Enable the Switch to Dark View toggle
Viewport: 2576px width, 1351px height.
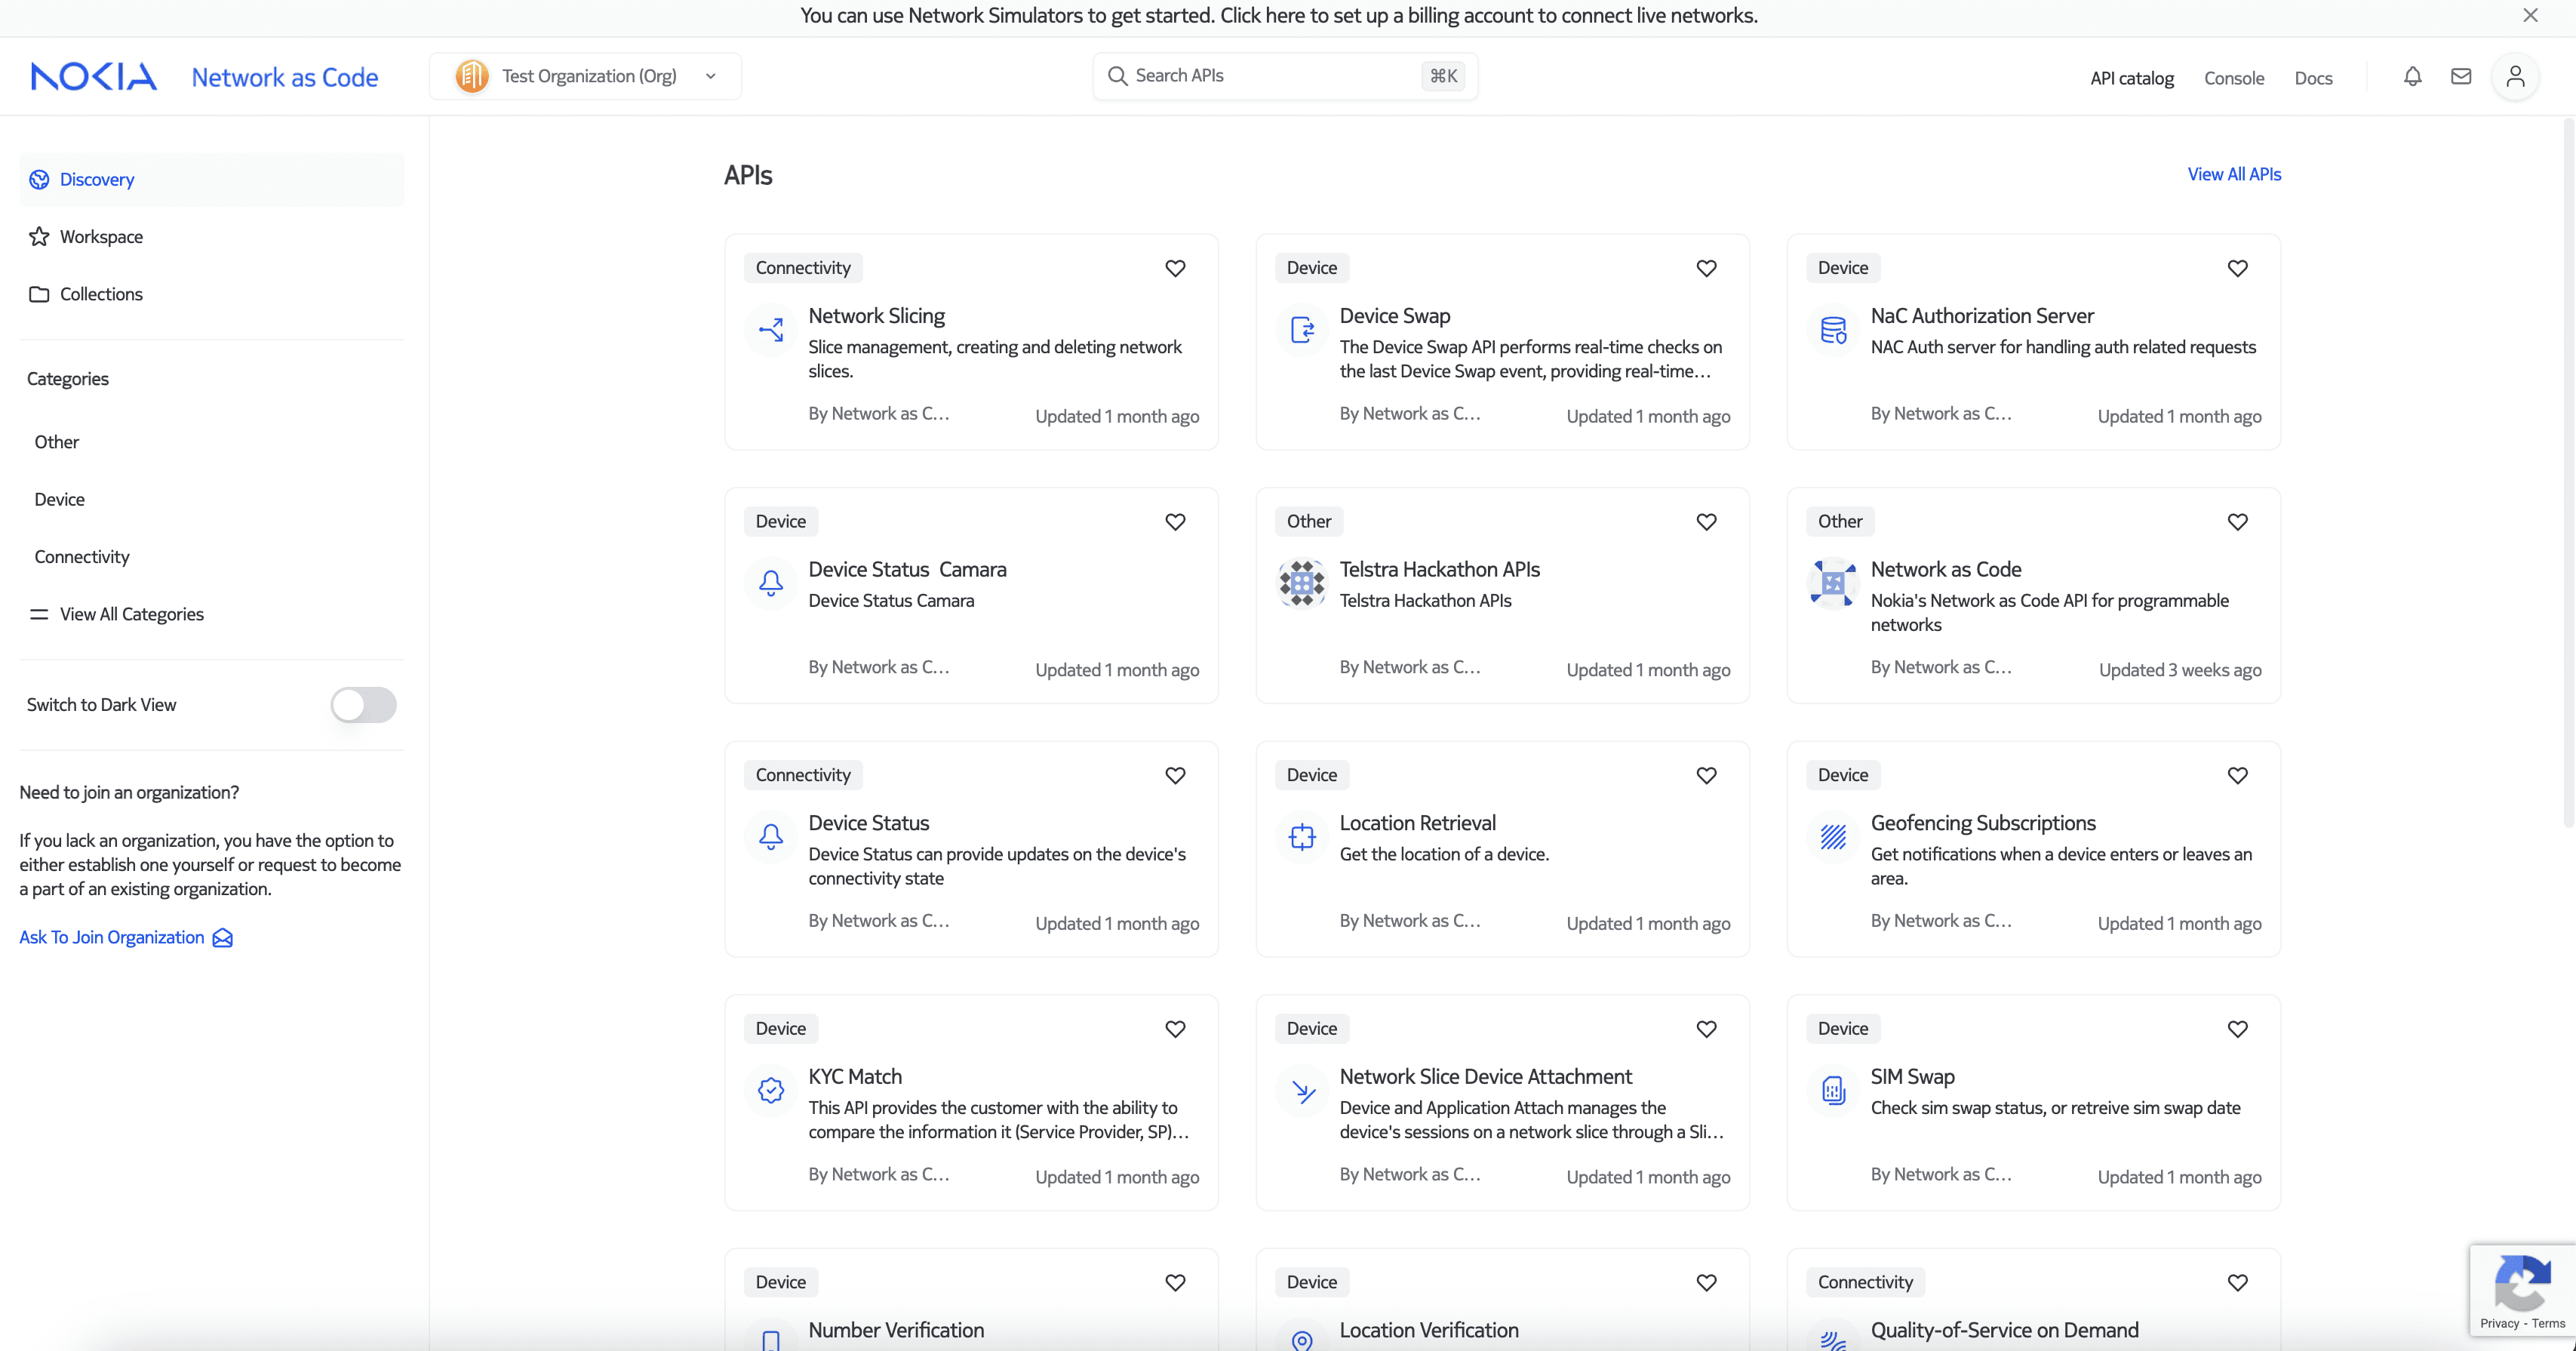(x=363, y=705)
